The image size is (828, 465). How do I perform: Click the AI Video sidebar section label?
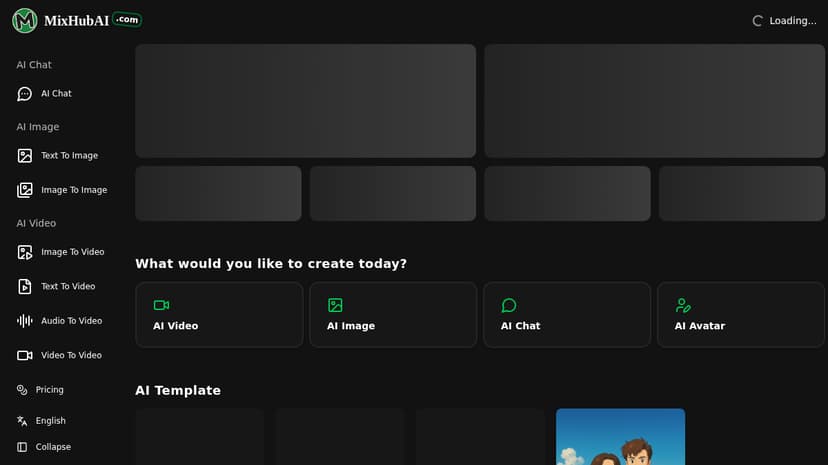pos(36,223)
